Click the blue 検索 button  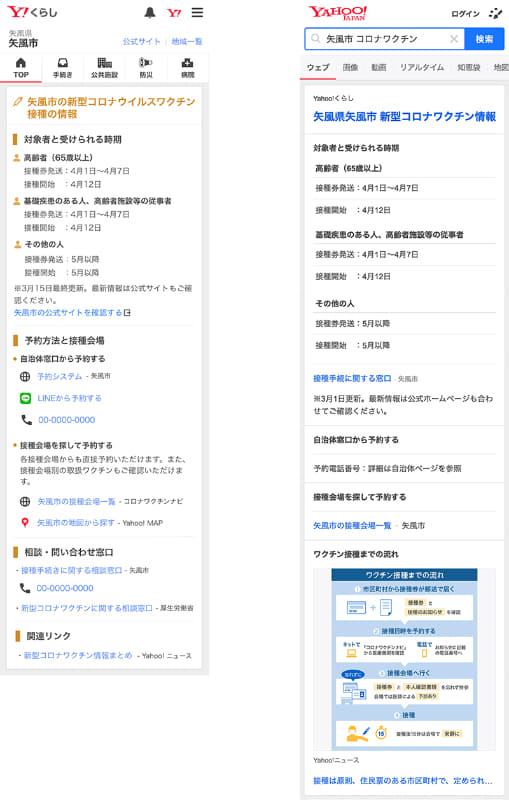pos(484,39)
